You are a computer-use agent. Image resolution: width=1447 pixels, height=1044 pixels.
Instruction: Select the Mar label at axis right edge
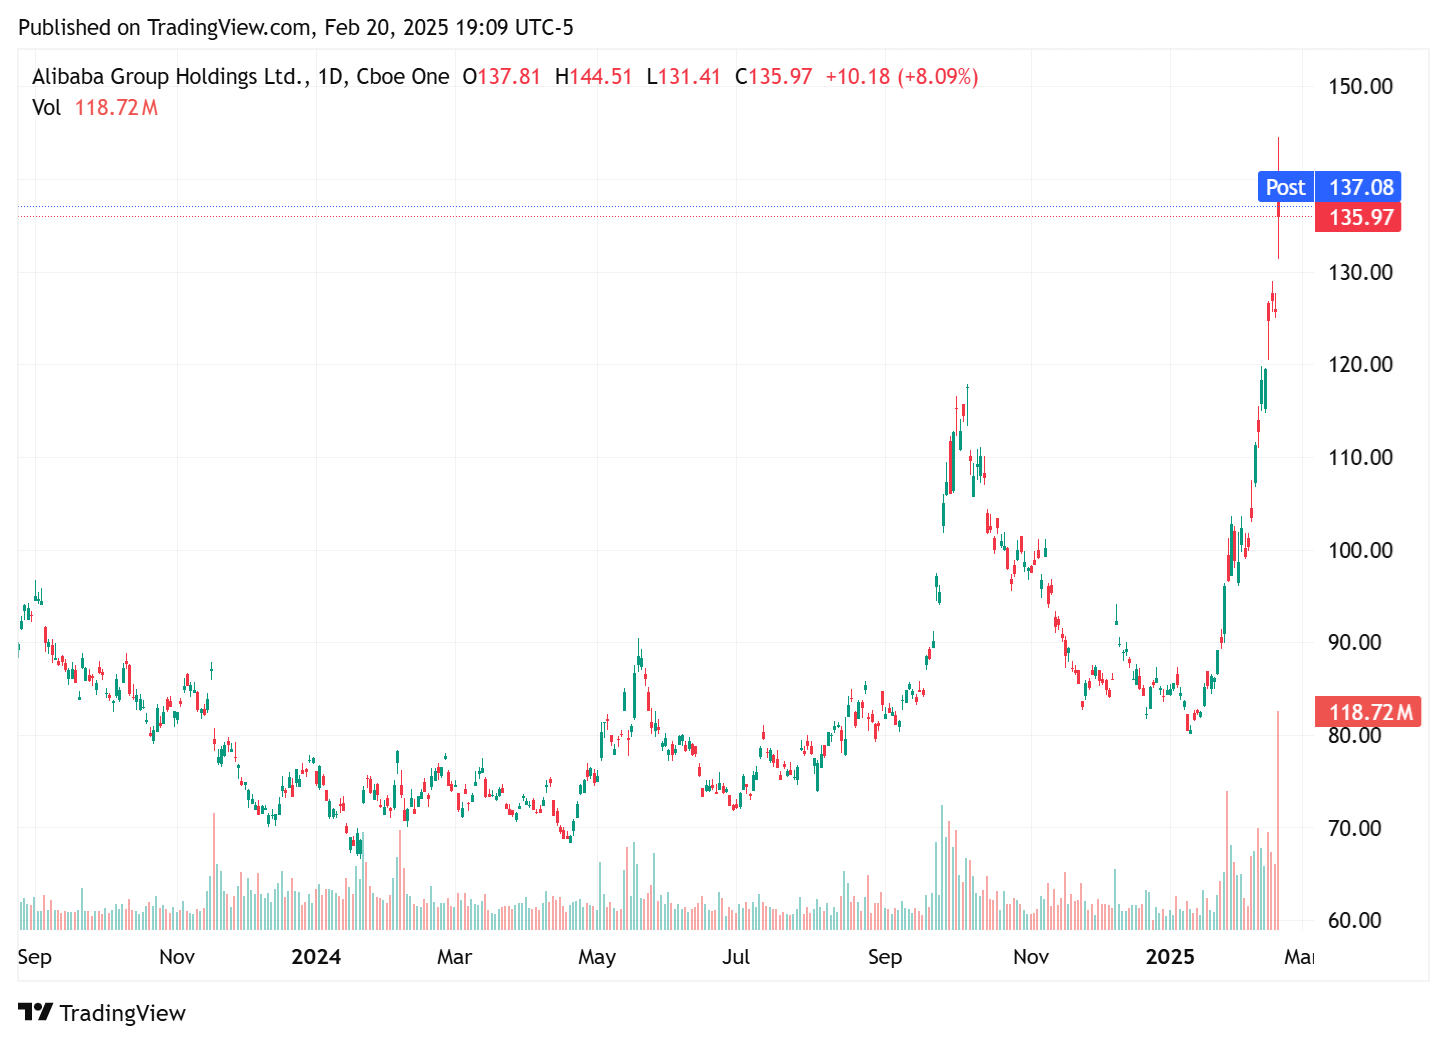pyautogui.click(x=1301, y=957)
